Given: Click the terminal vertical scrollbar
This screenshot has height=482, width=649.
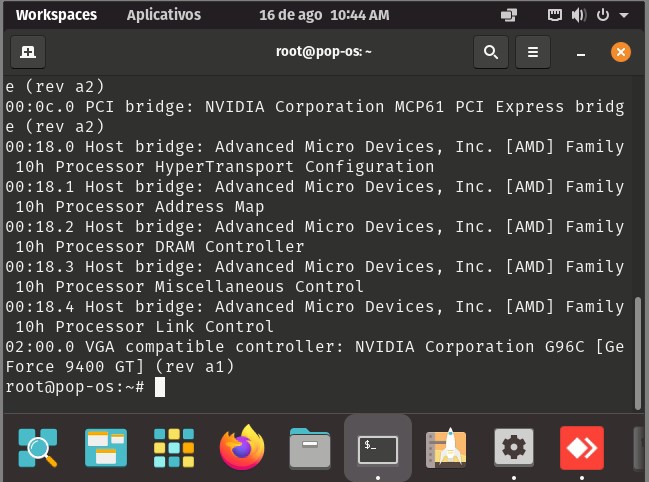Looking at the screenshot, I should (x=638, y=353).
